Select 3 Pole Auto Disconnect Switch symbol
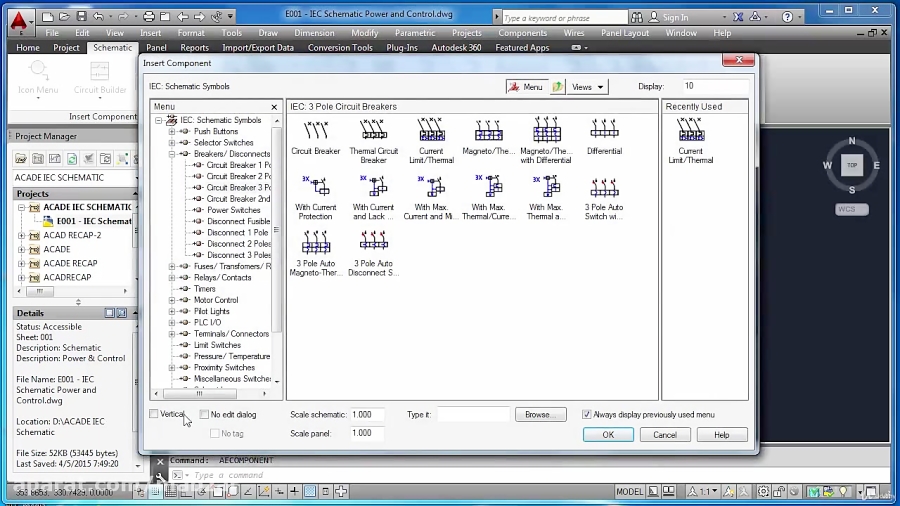Image resolution: width=900 pixels, height=506 pixels. tap(373, 242)
